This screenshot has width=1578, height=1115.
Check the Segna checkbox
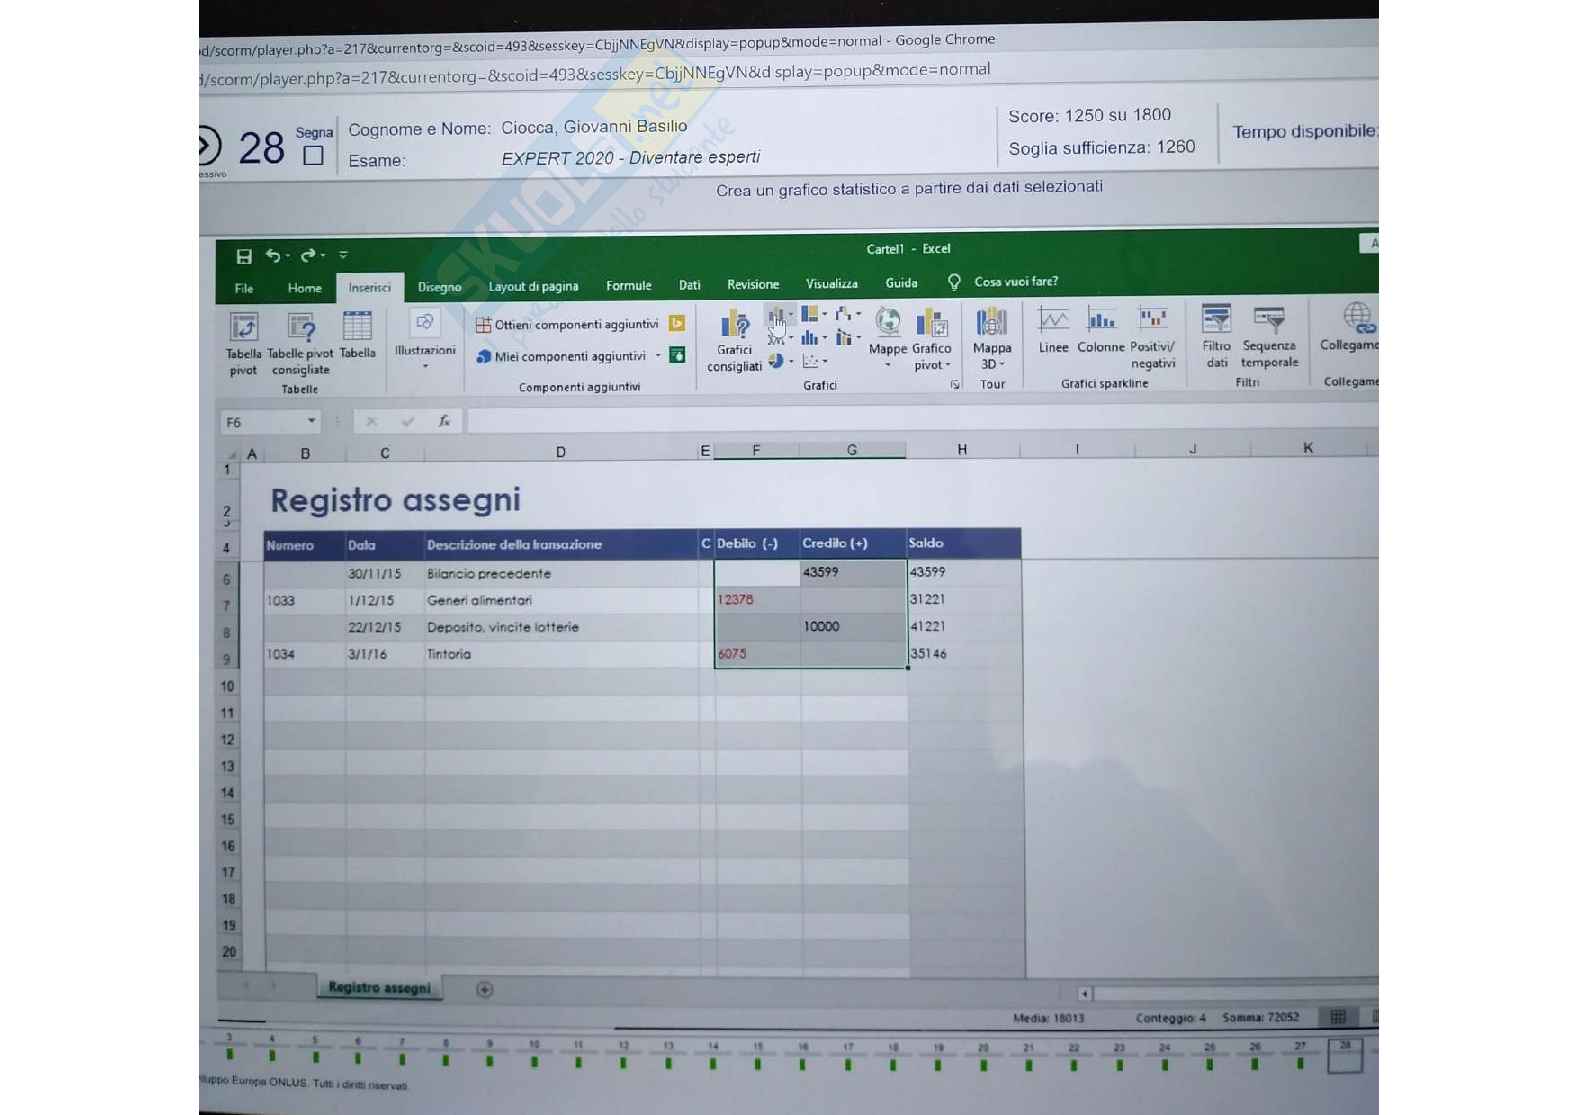pyautogui.click(x=313, y=156)
